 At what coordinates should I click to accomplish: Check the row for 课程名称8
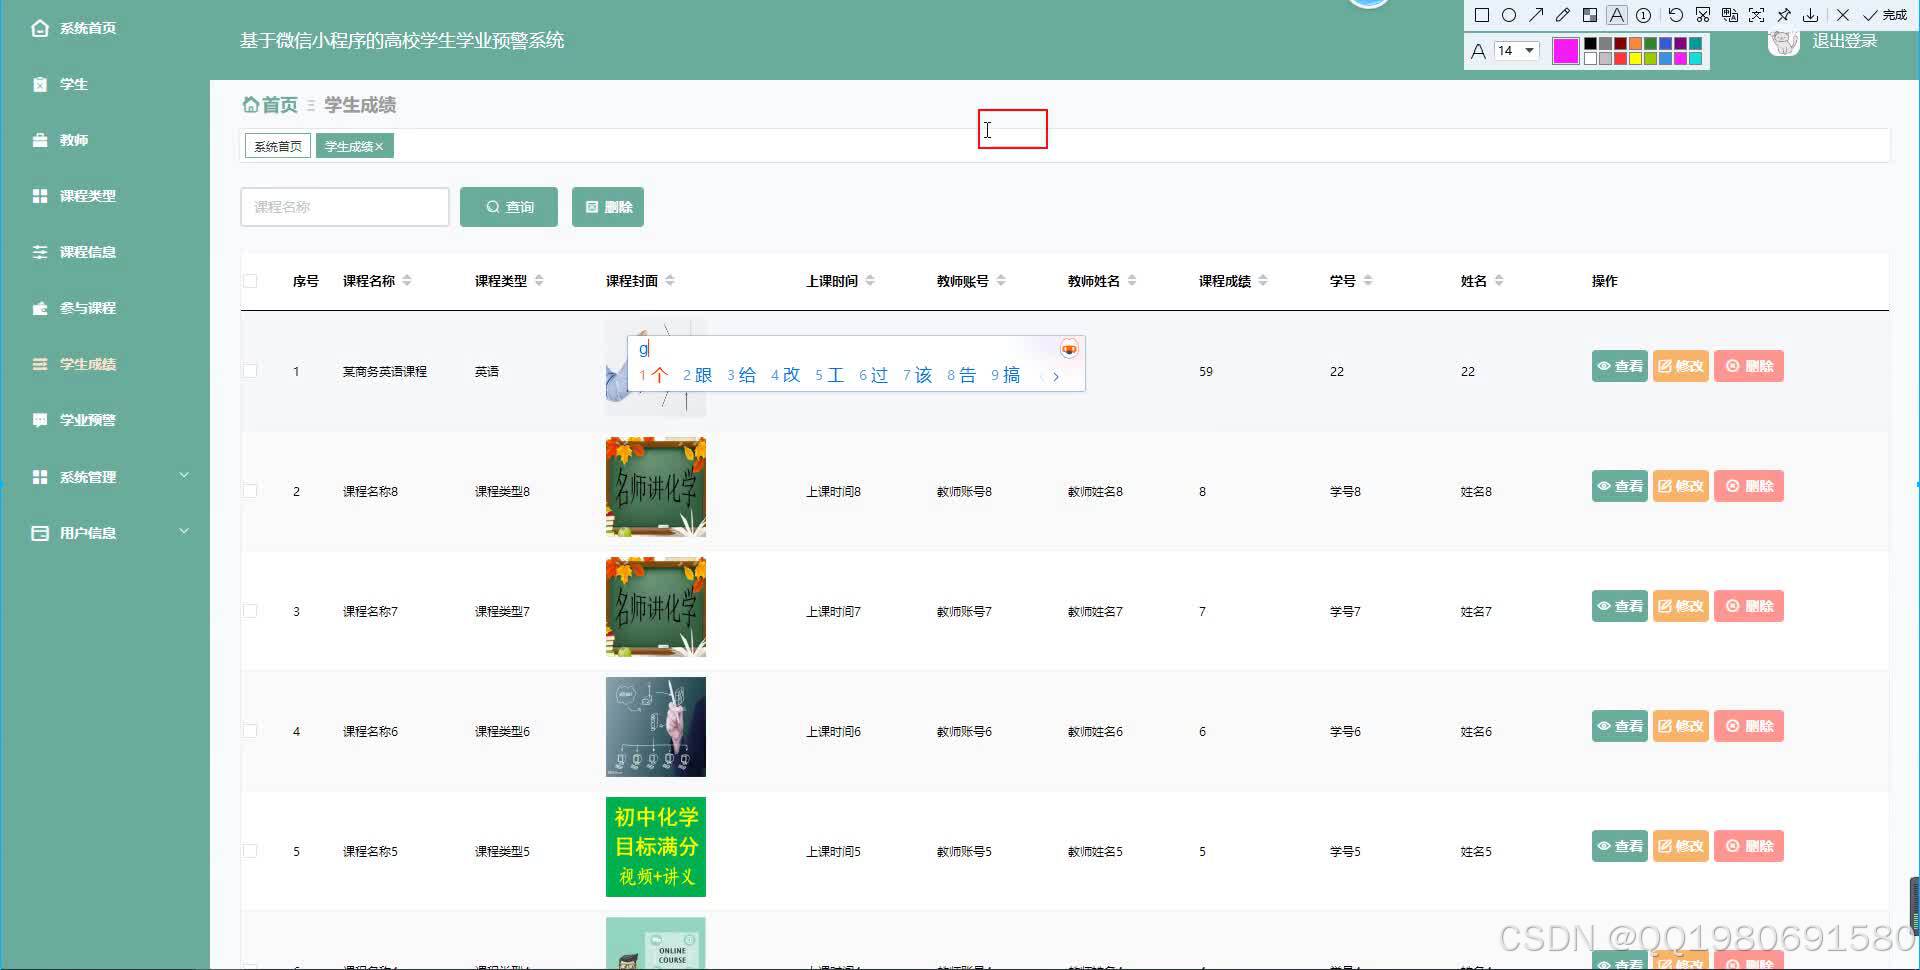coord(250,491)
